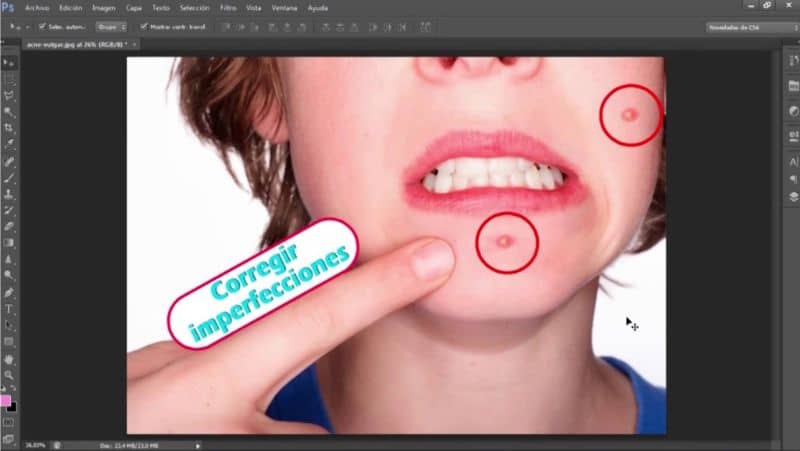Close the acne-vulgar.jpg document tab

click(x=134, y=45)
